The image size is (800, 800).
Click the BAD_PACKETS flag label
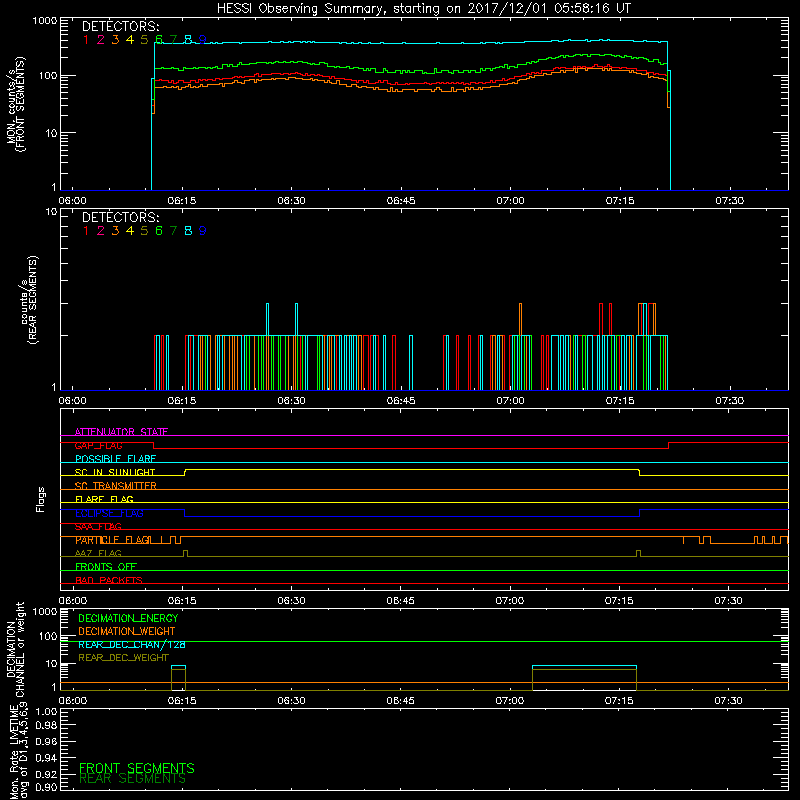coord(109,580)
